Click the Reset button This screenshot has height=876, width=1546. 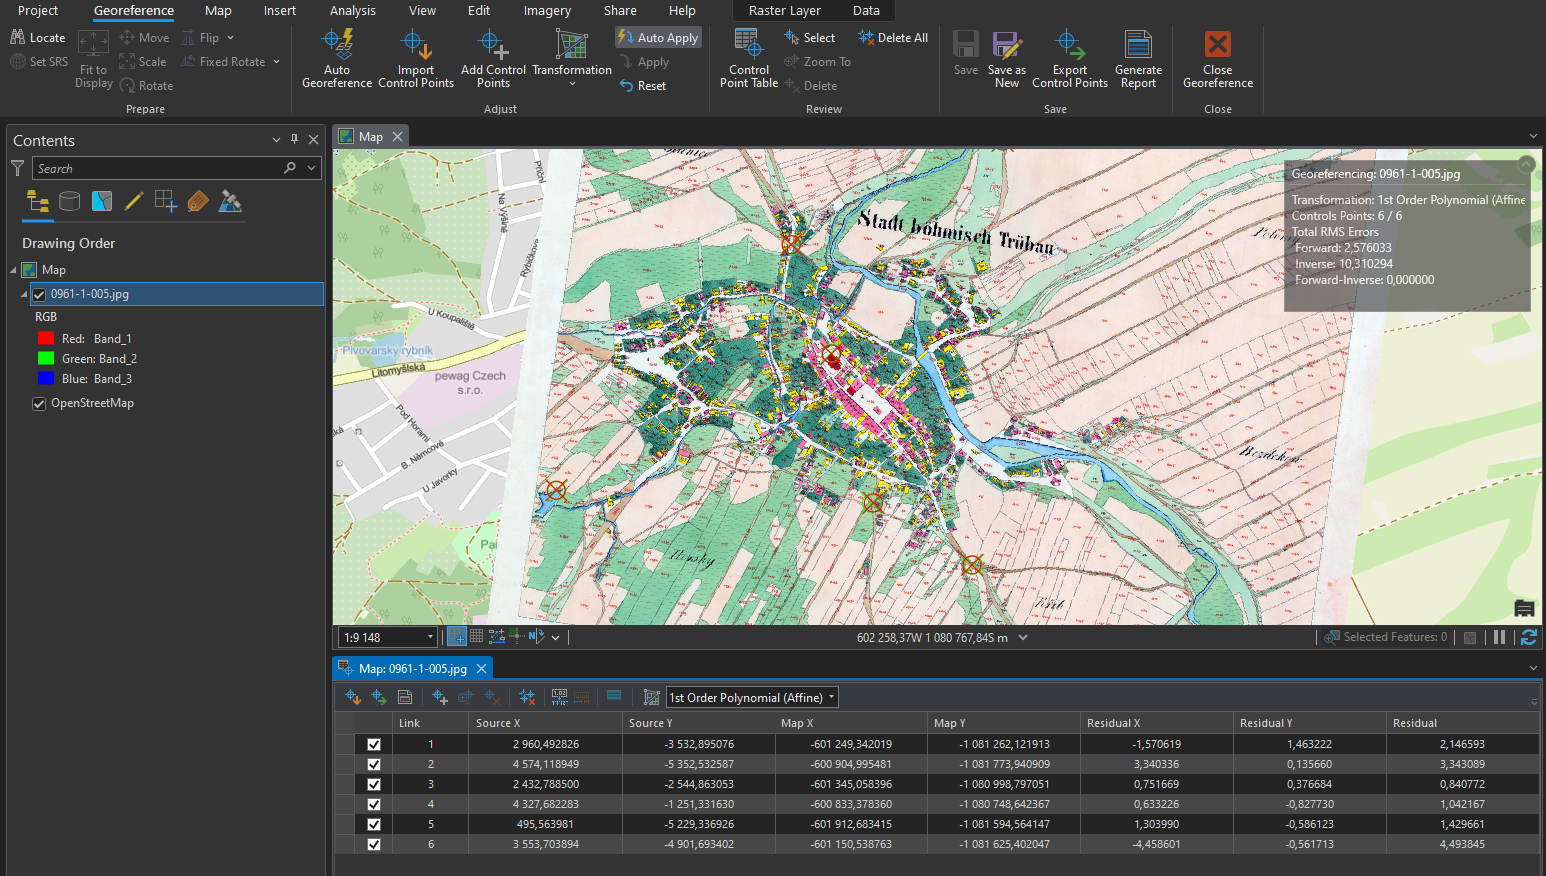click(x=643, y=86)
